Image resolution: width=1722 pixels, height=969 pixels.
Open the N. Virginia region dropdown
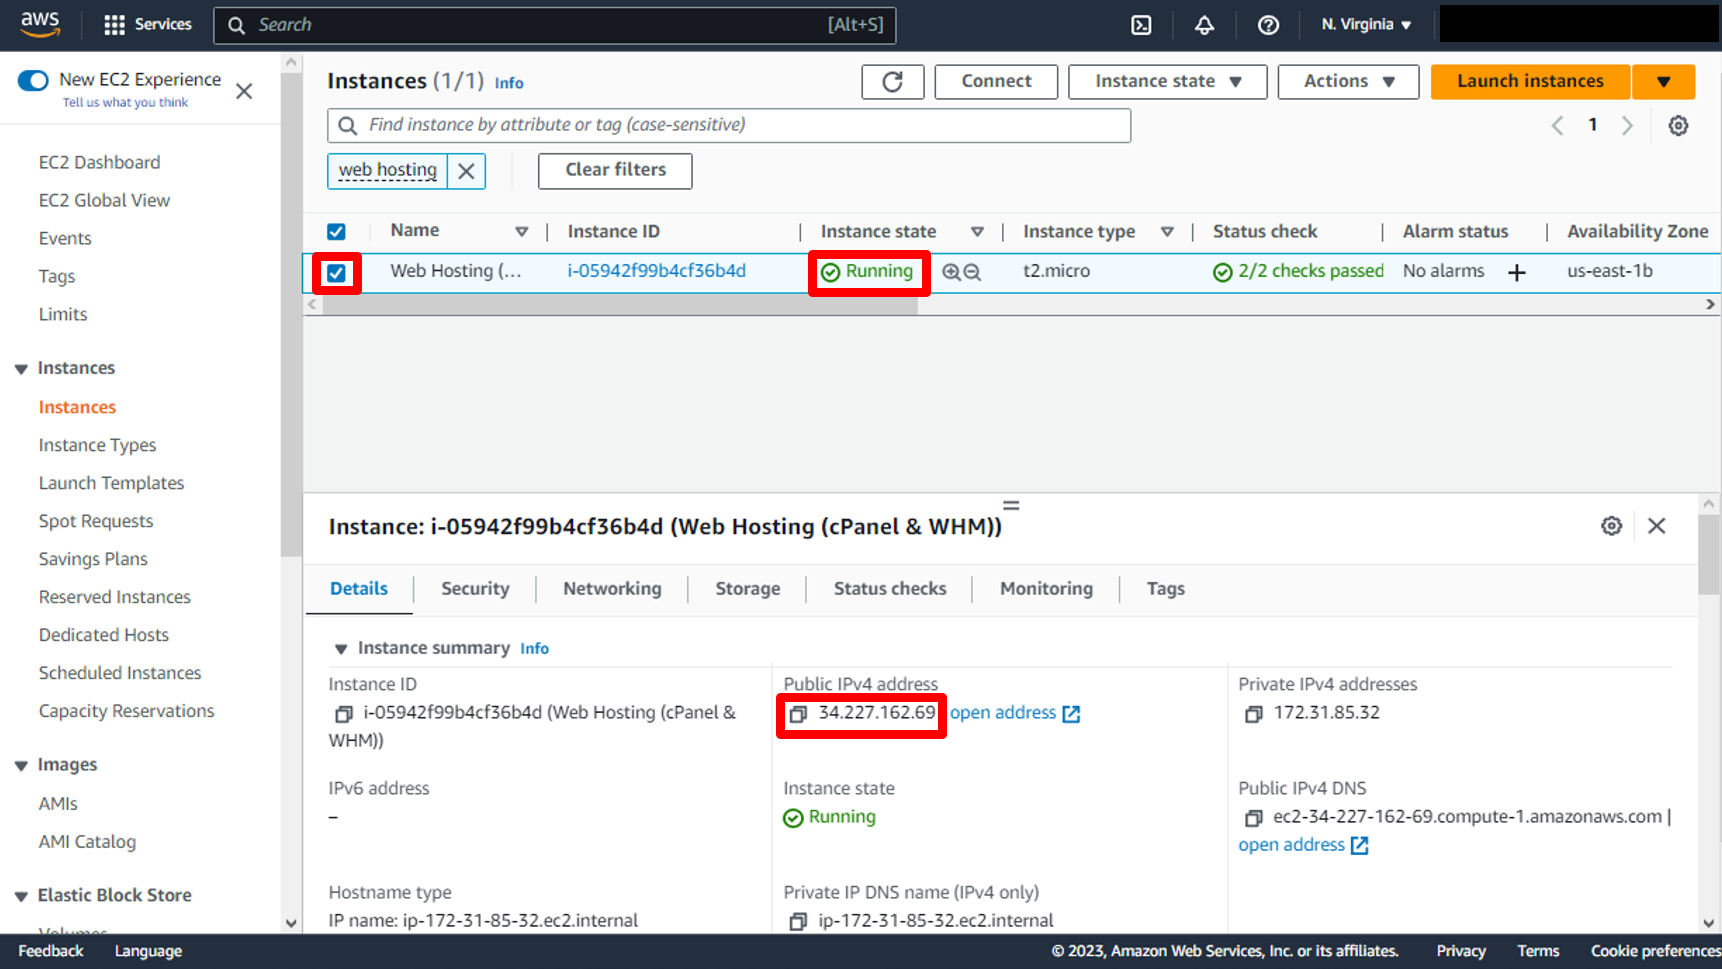[x=1366, y=25]
